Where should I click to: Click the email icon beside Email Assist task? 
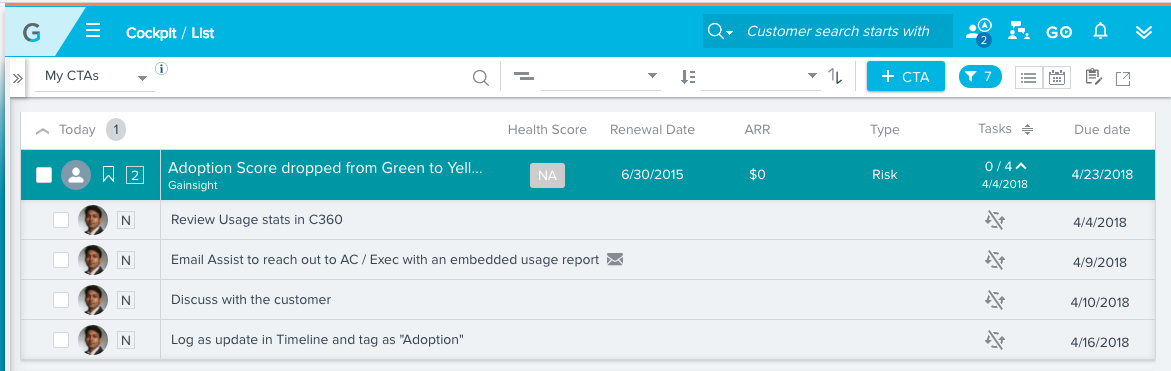click(x=615, y=260)
